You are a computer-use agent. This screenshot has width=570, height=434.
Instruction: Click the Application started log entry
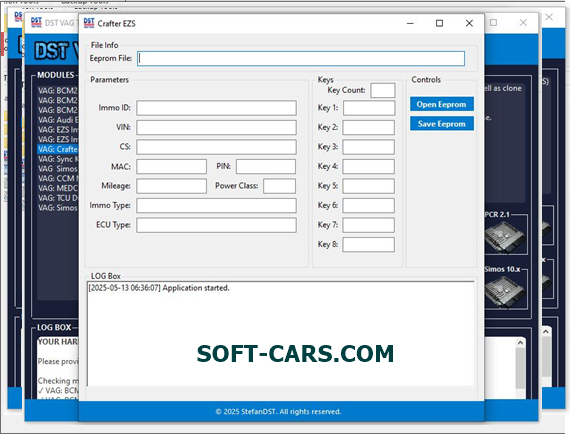tap(159, 288)
